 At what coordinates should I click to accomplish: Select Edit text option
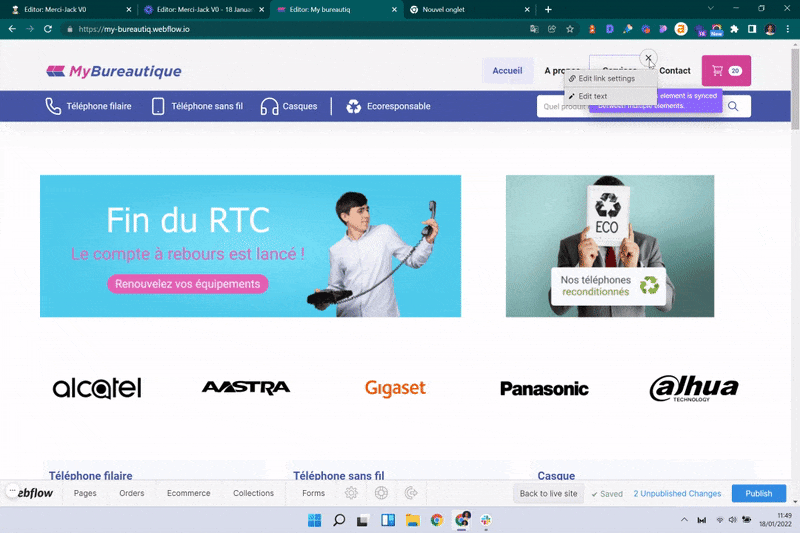tap(611, 96)
